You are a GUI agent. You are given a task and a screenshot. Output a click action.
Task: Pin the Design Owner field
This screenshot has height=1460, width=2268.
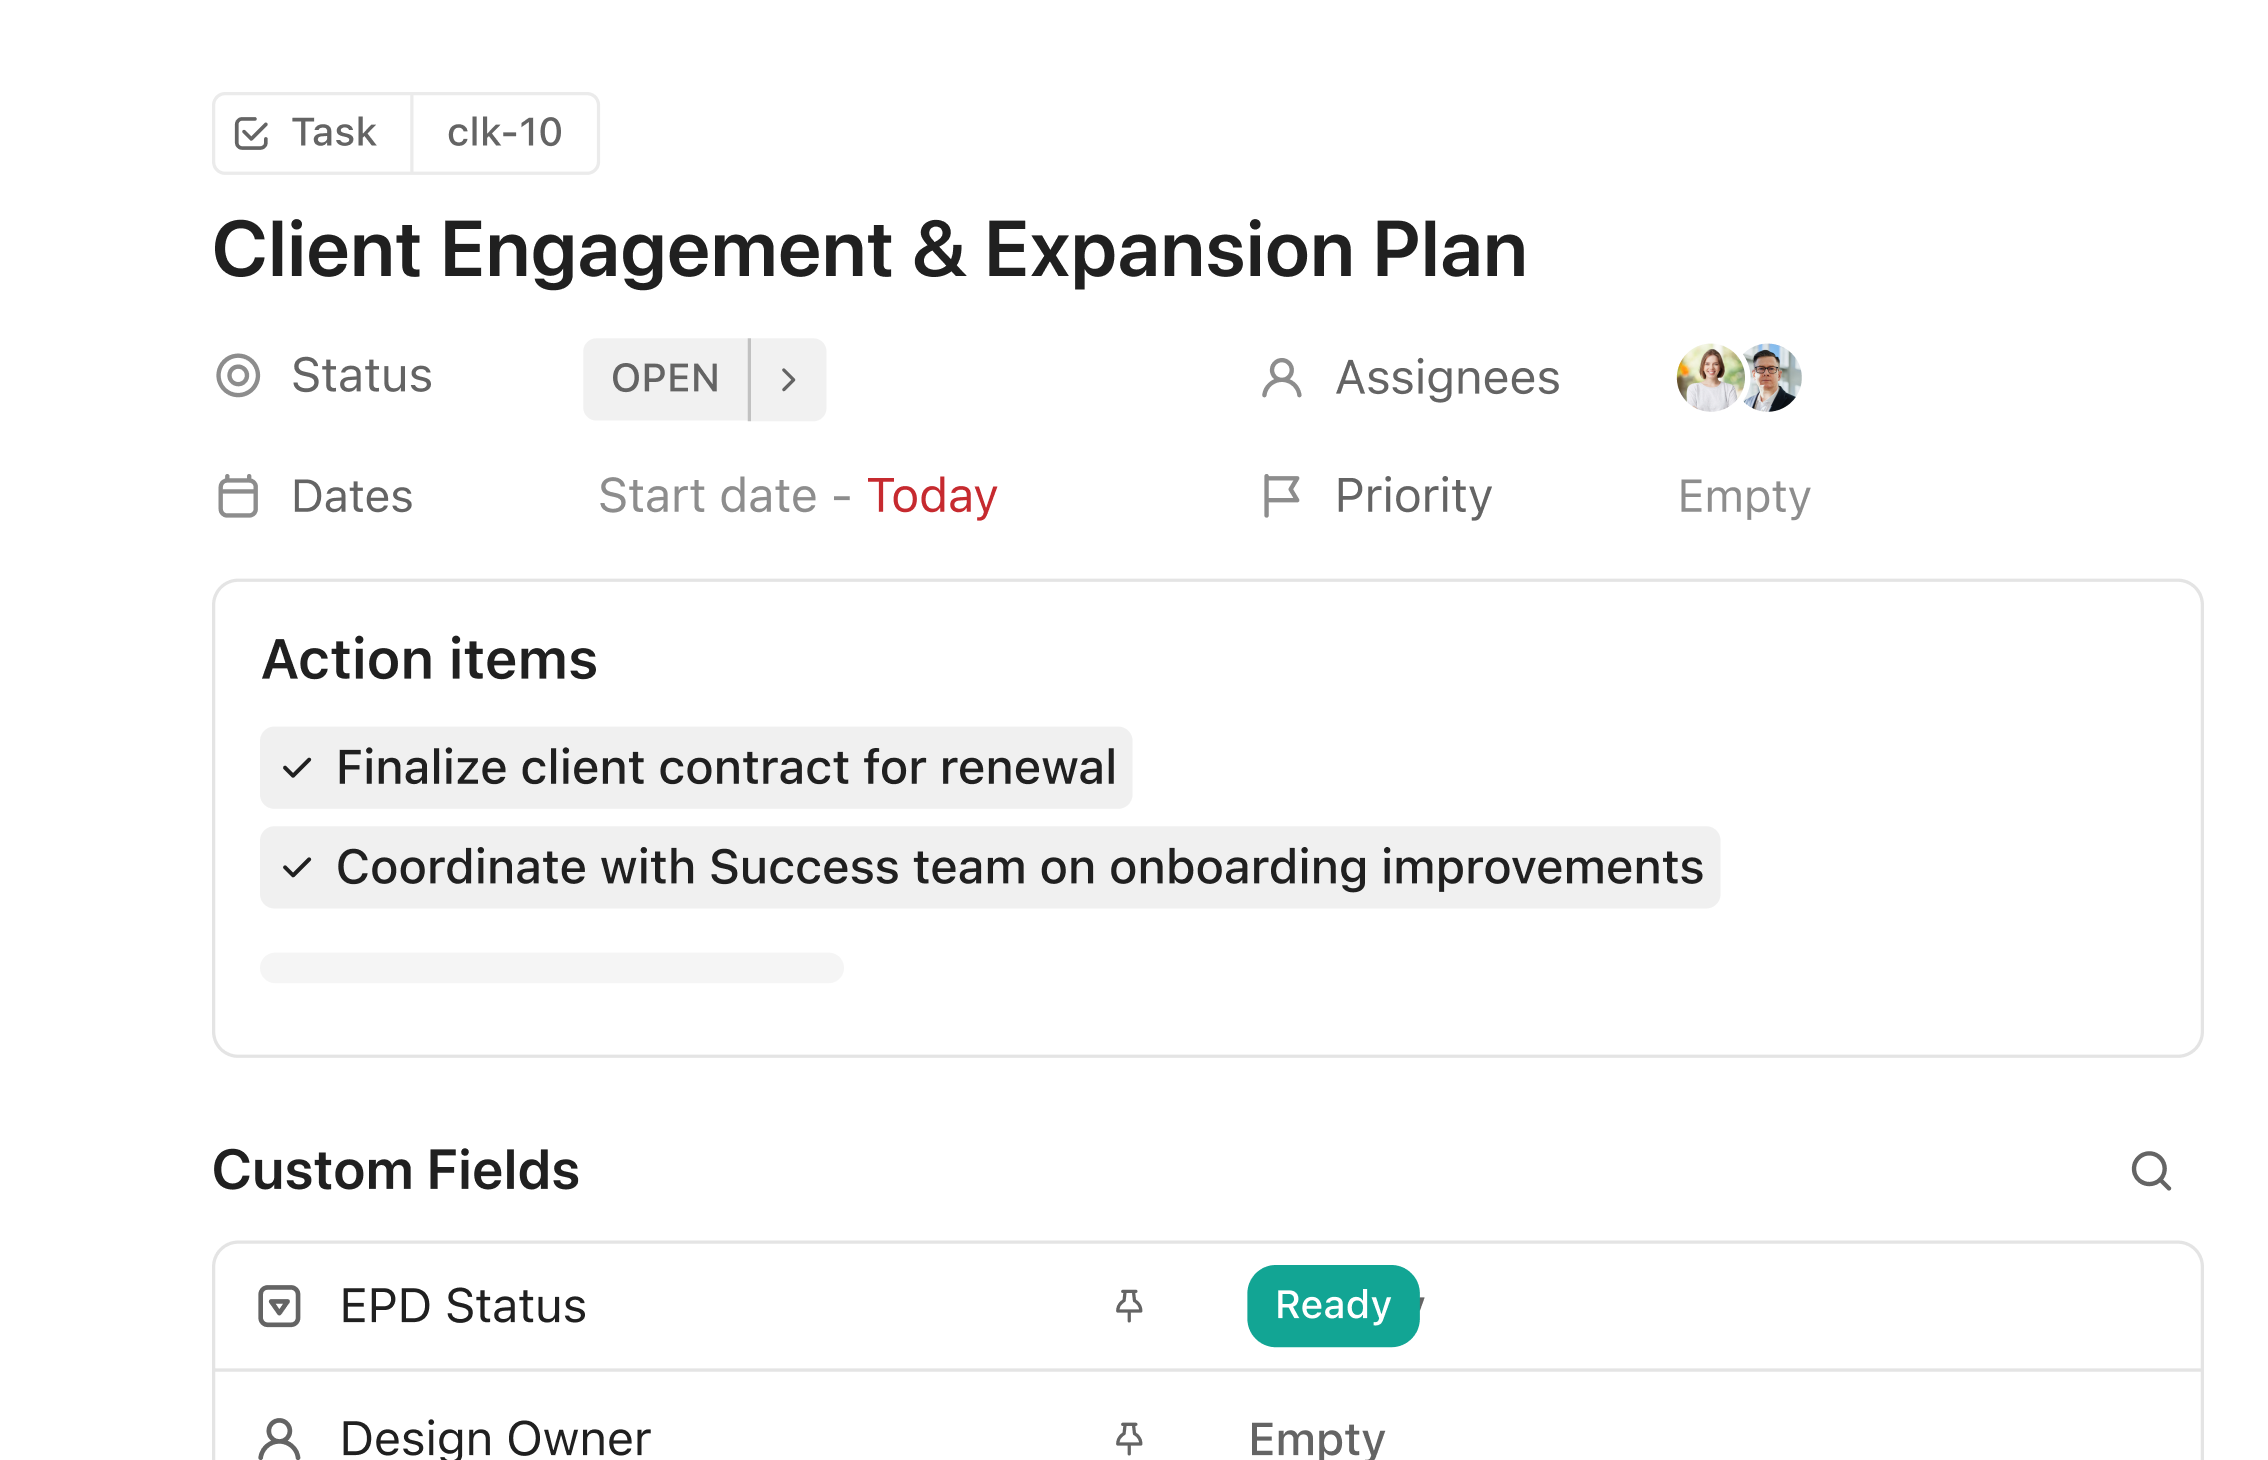(x=1129, y=1438)
